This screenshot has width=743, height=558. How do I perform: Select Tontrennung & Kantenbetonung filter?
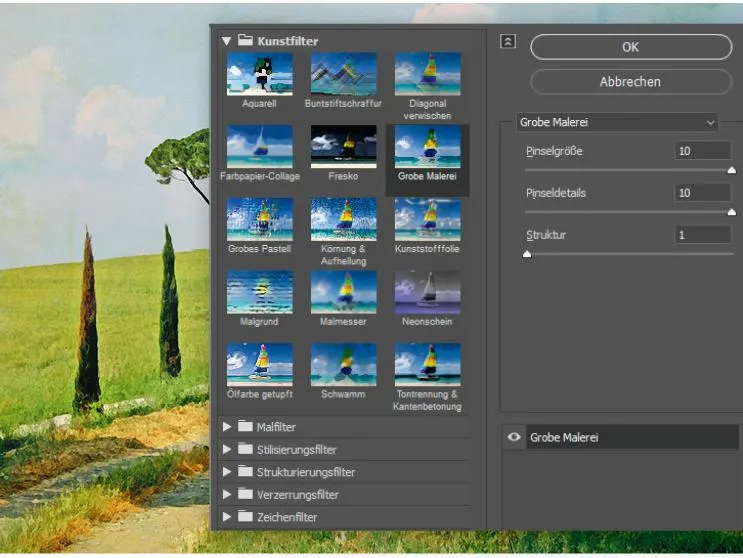(427, 365)
